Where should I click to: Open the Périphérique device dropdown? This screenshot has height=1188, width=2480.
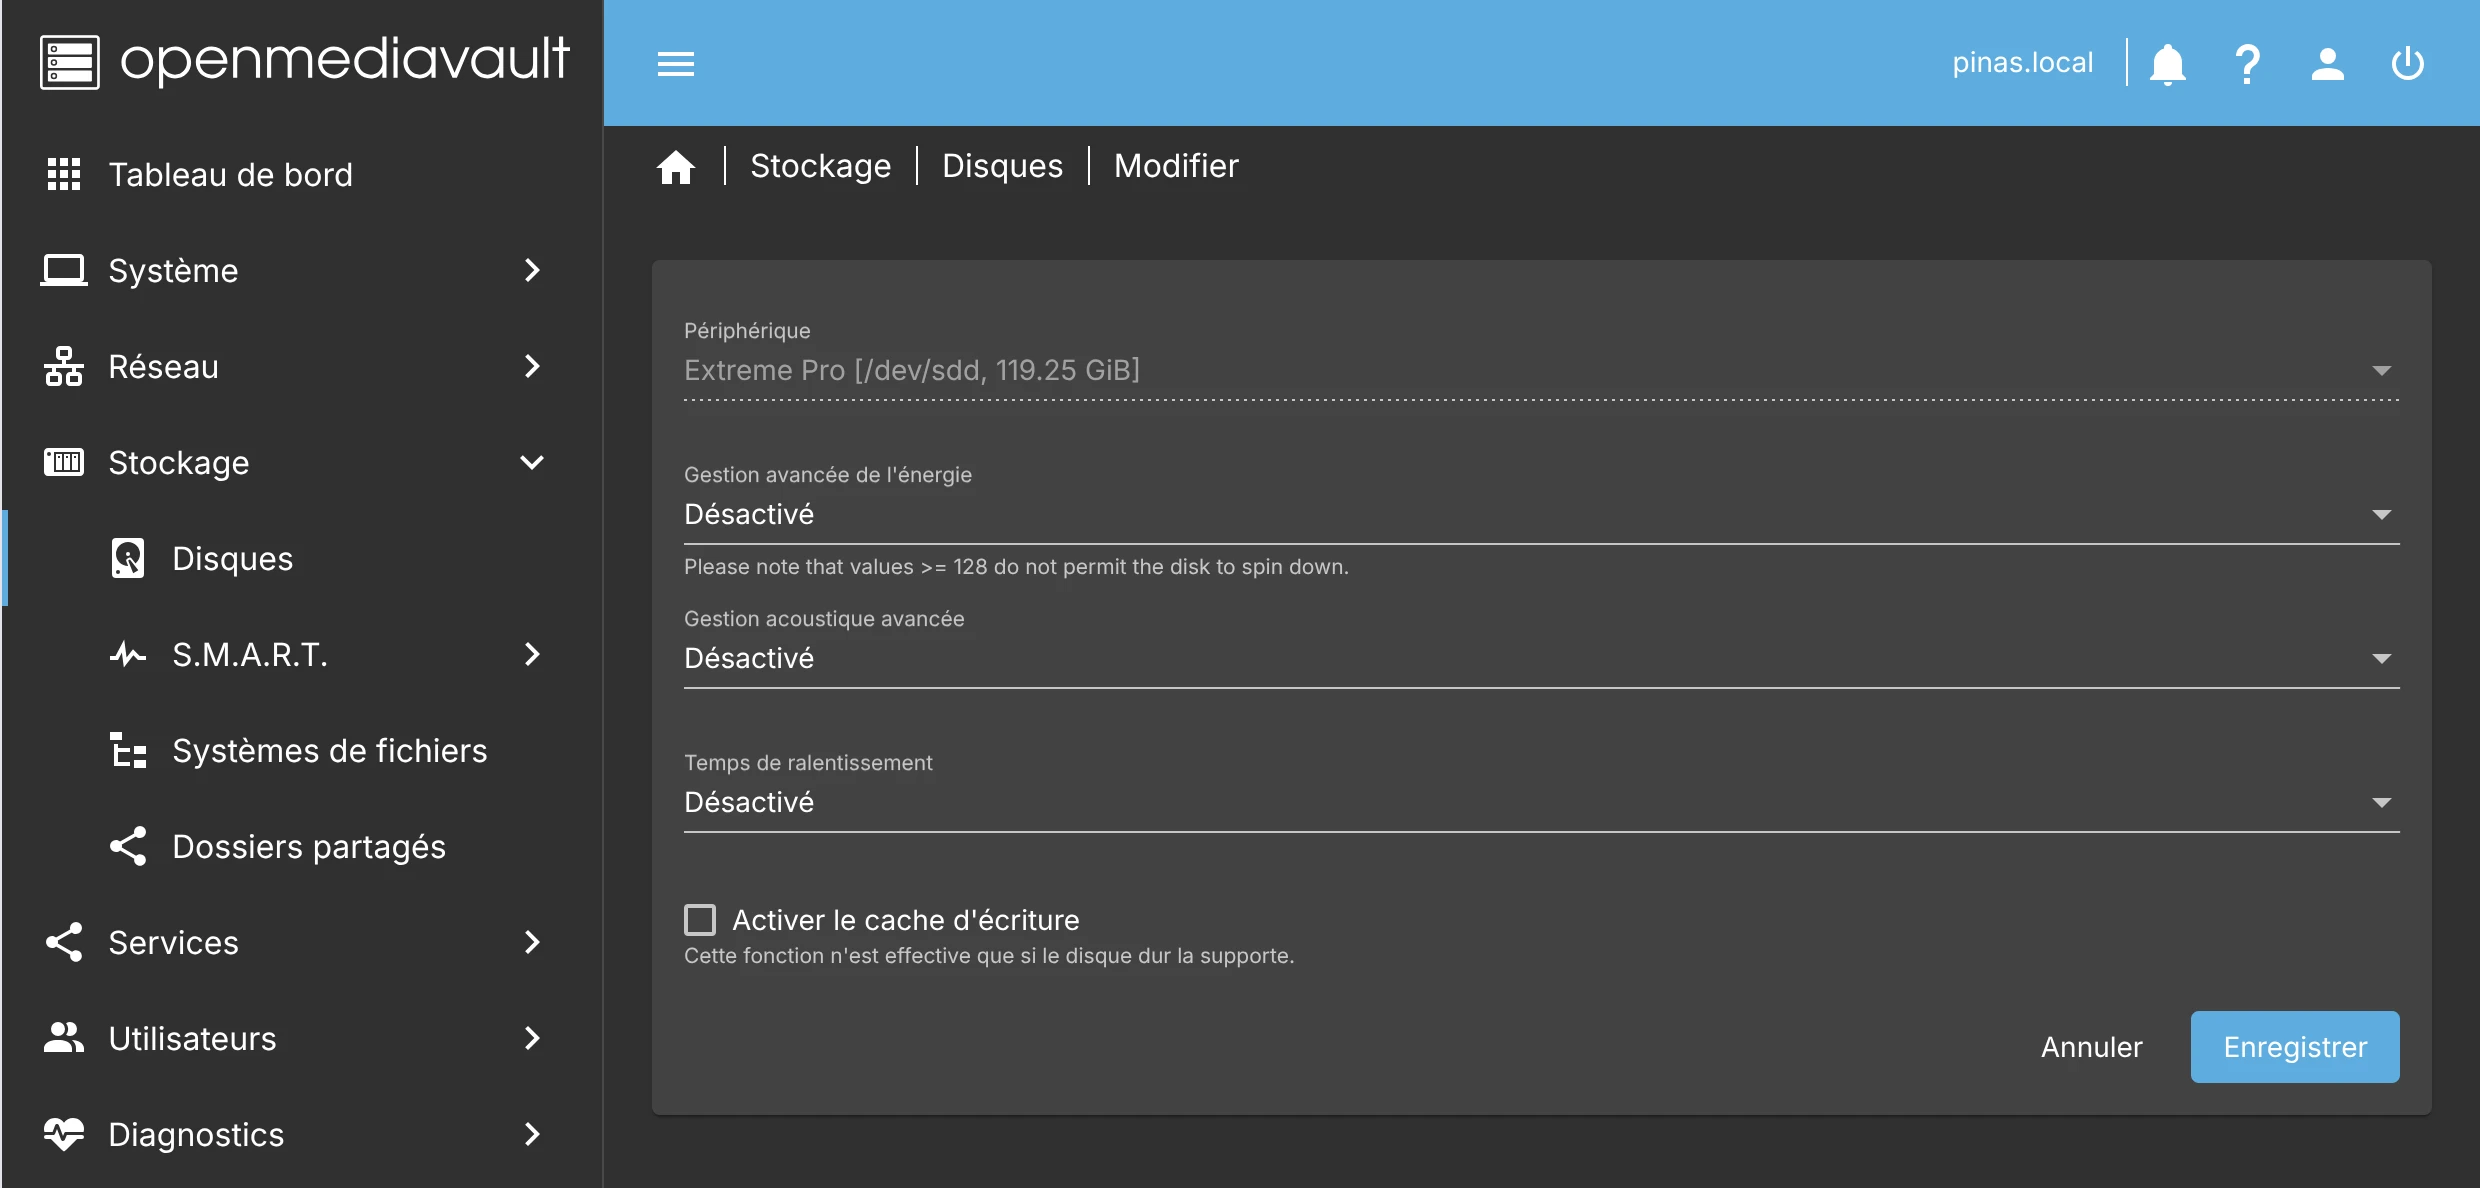click(x=1541, y=370)
